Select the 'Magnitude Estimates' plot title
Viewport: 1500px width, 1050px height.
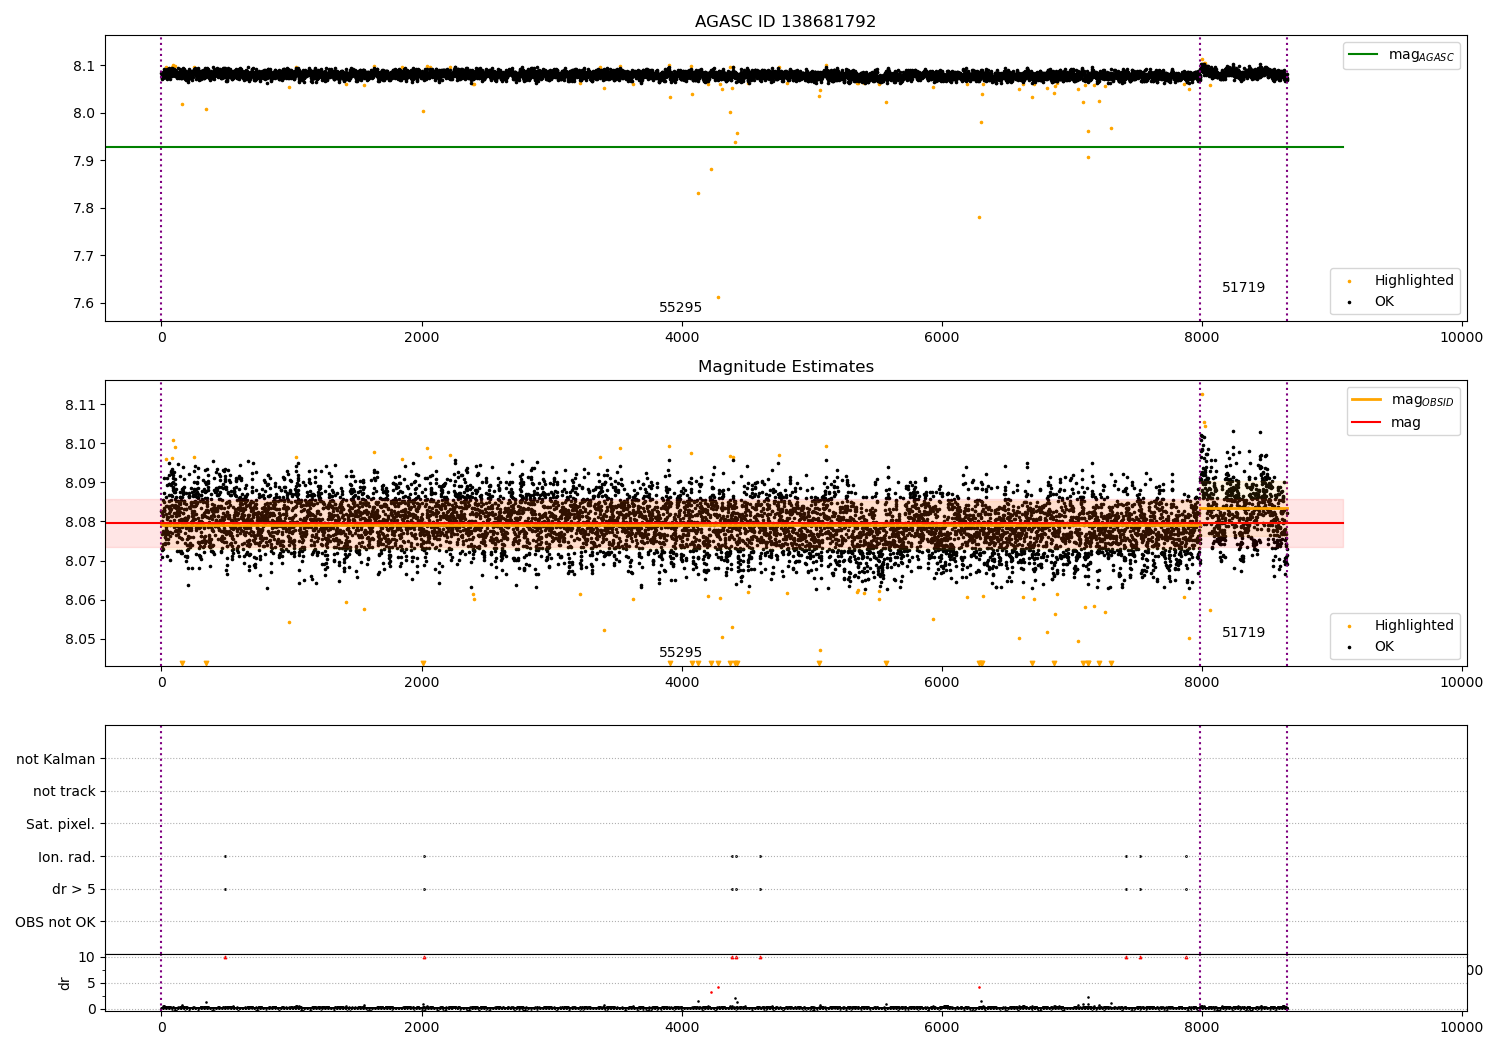click(785, 367)
